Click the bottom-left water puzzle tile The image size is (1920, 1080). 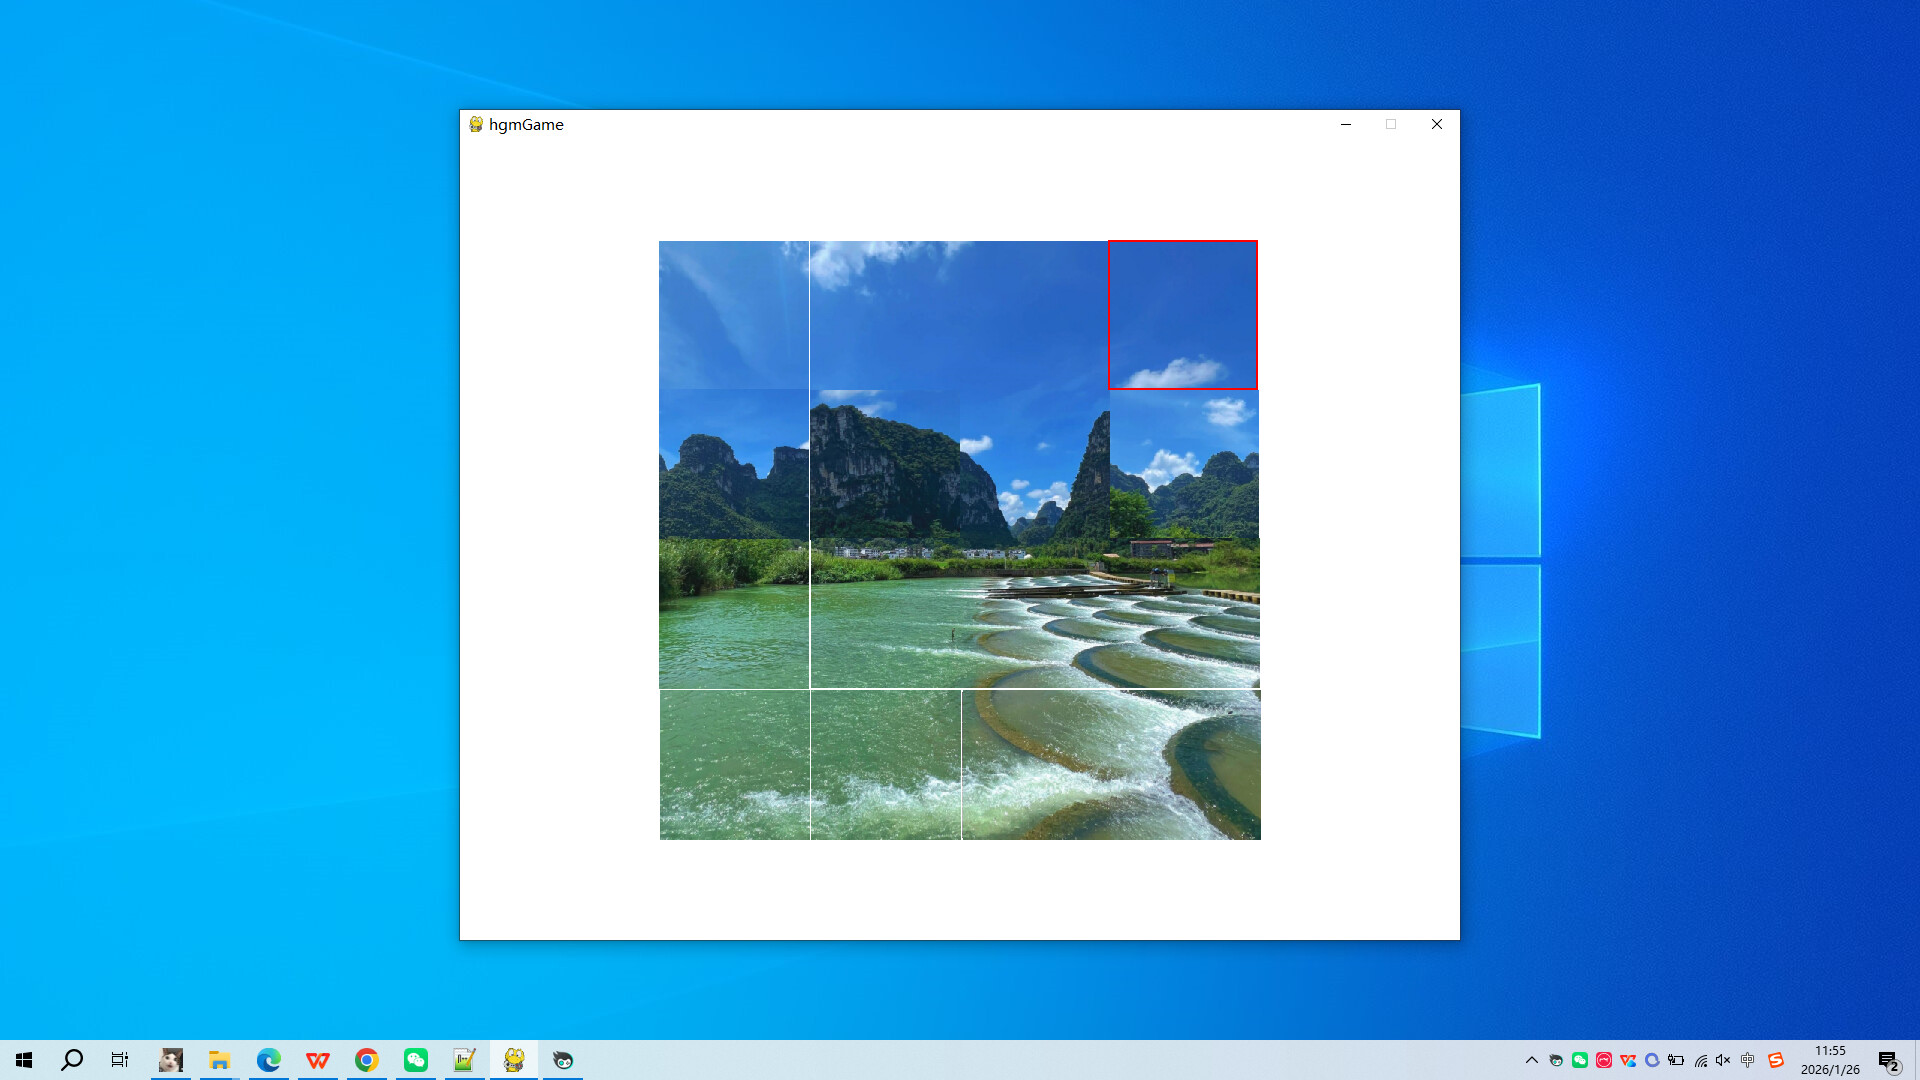click(x=733, y=763)
